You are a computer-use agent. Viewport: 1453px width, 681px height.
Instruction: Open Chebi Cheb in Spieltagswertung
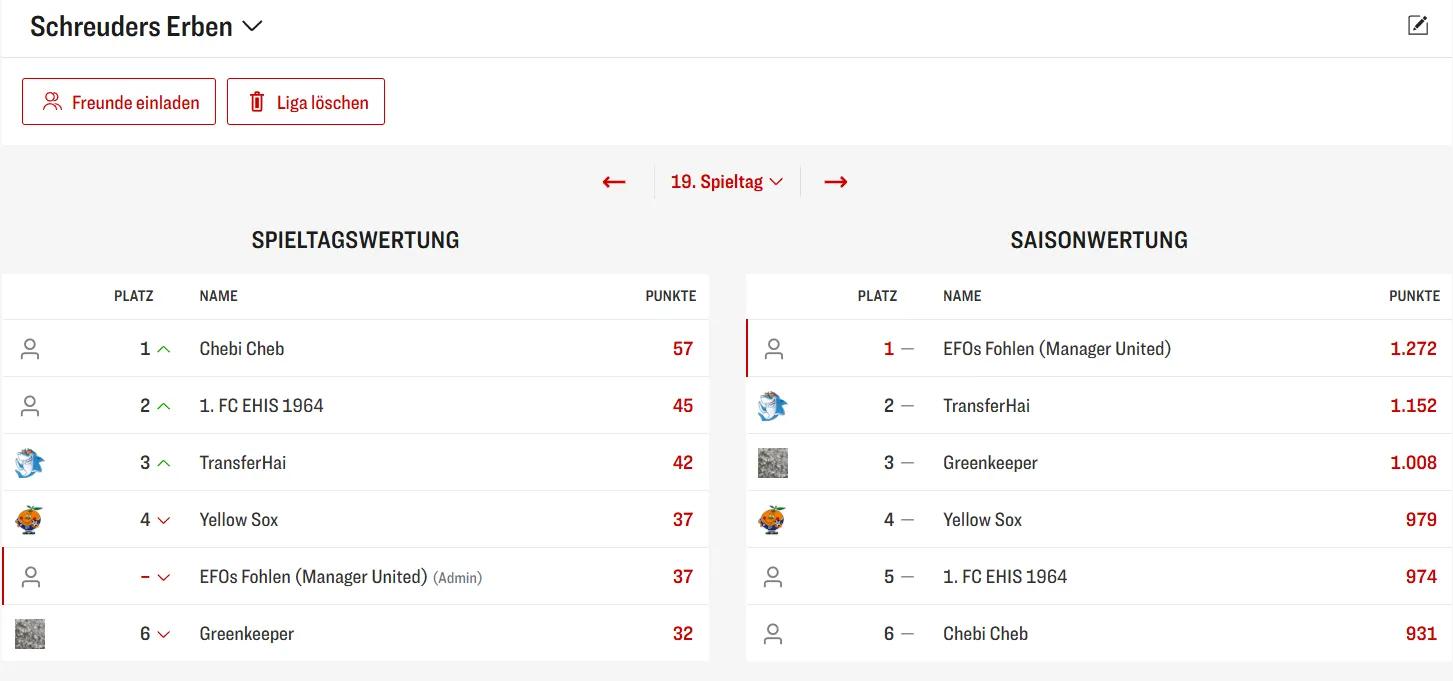[x=242, y=349]
